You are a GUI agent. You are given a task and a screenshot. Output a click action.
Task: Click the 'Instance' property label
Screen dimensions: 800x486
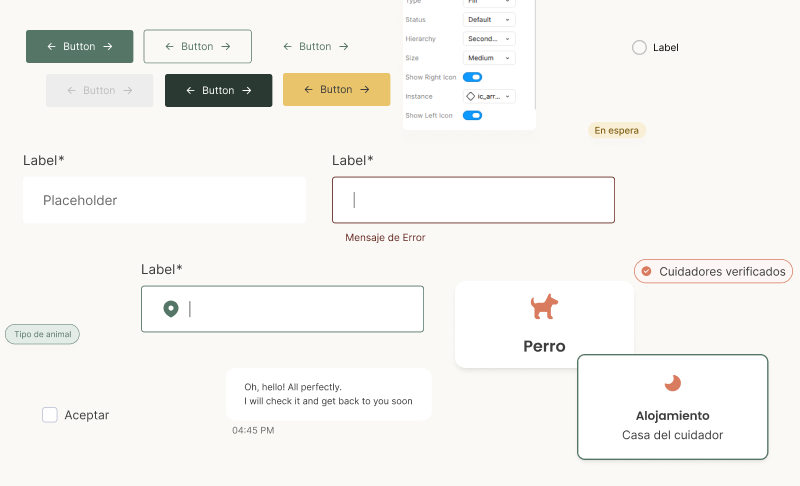click(419, 96)
